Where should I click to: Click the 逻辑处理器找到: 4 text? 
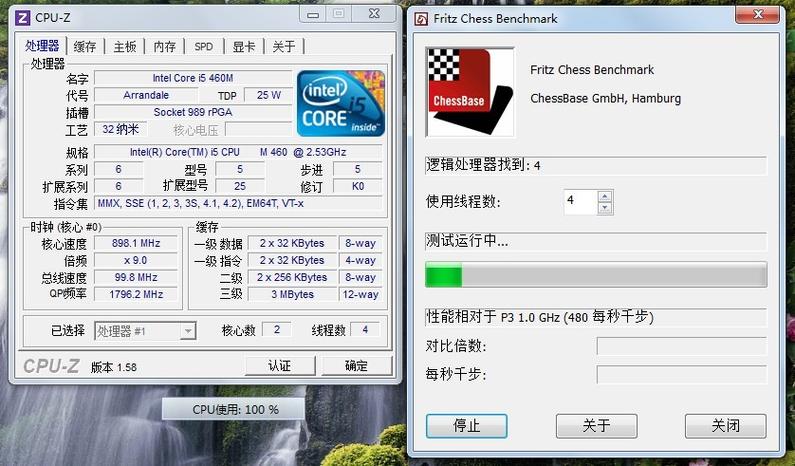(x=483, y=165)
